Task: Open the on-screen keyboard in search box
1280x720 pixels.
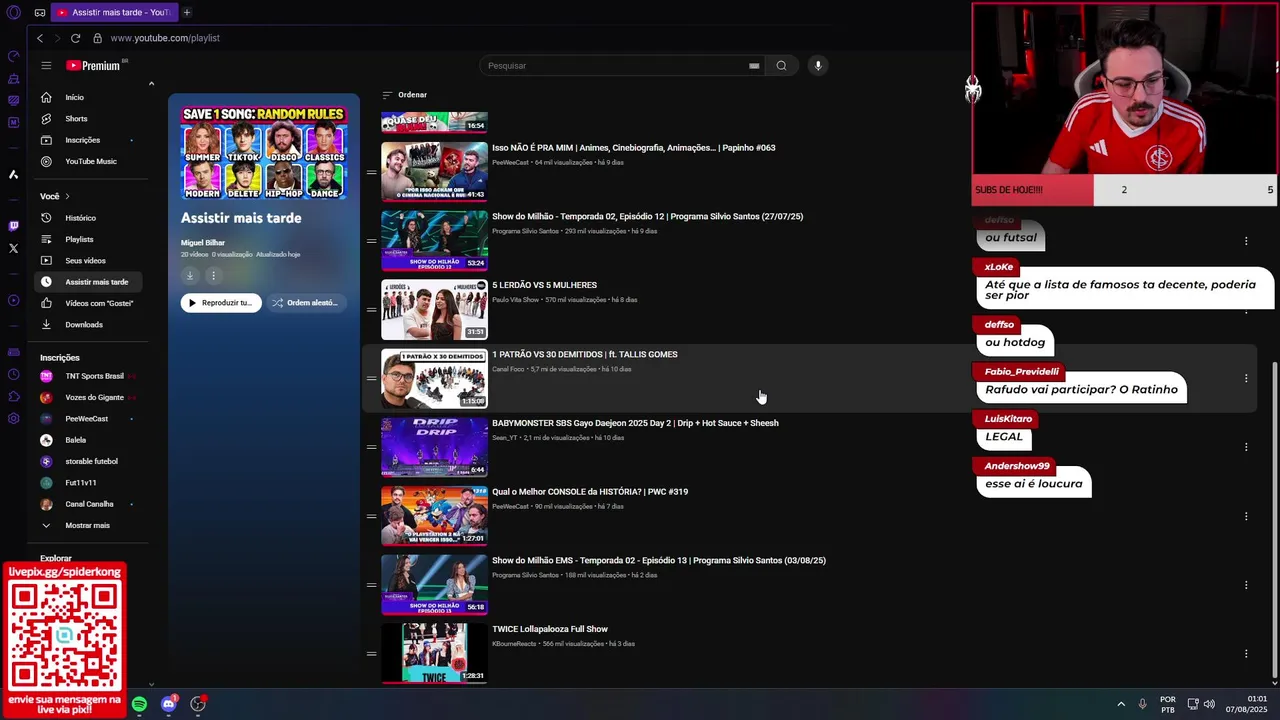Action: pos(754,66)
